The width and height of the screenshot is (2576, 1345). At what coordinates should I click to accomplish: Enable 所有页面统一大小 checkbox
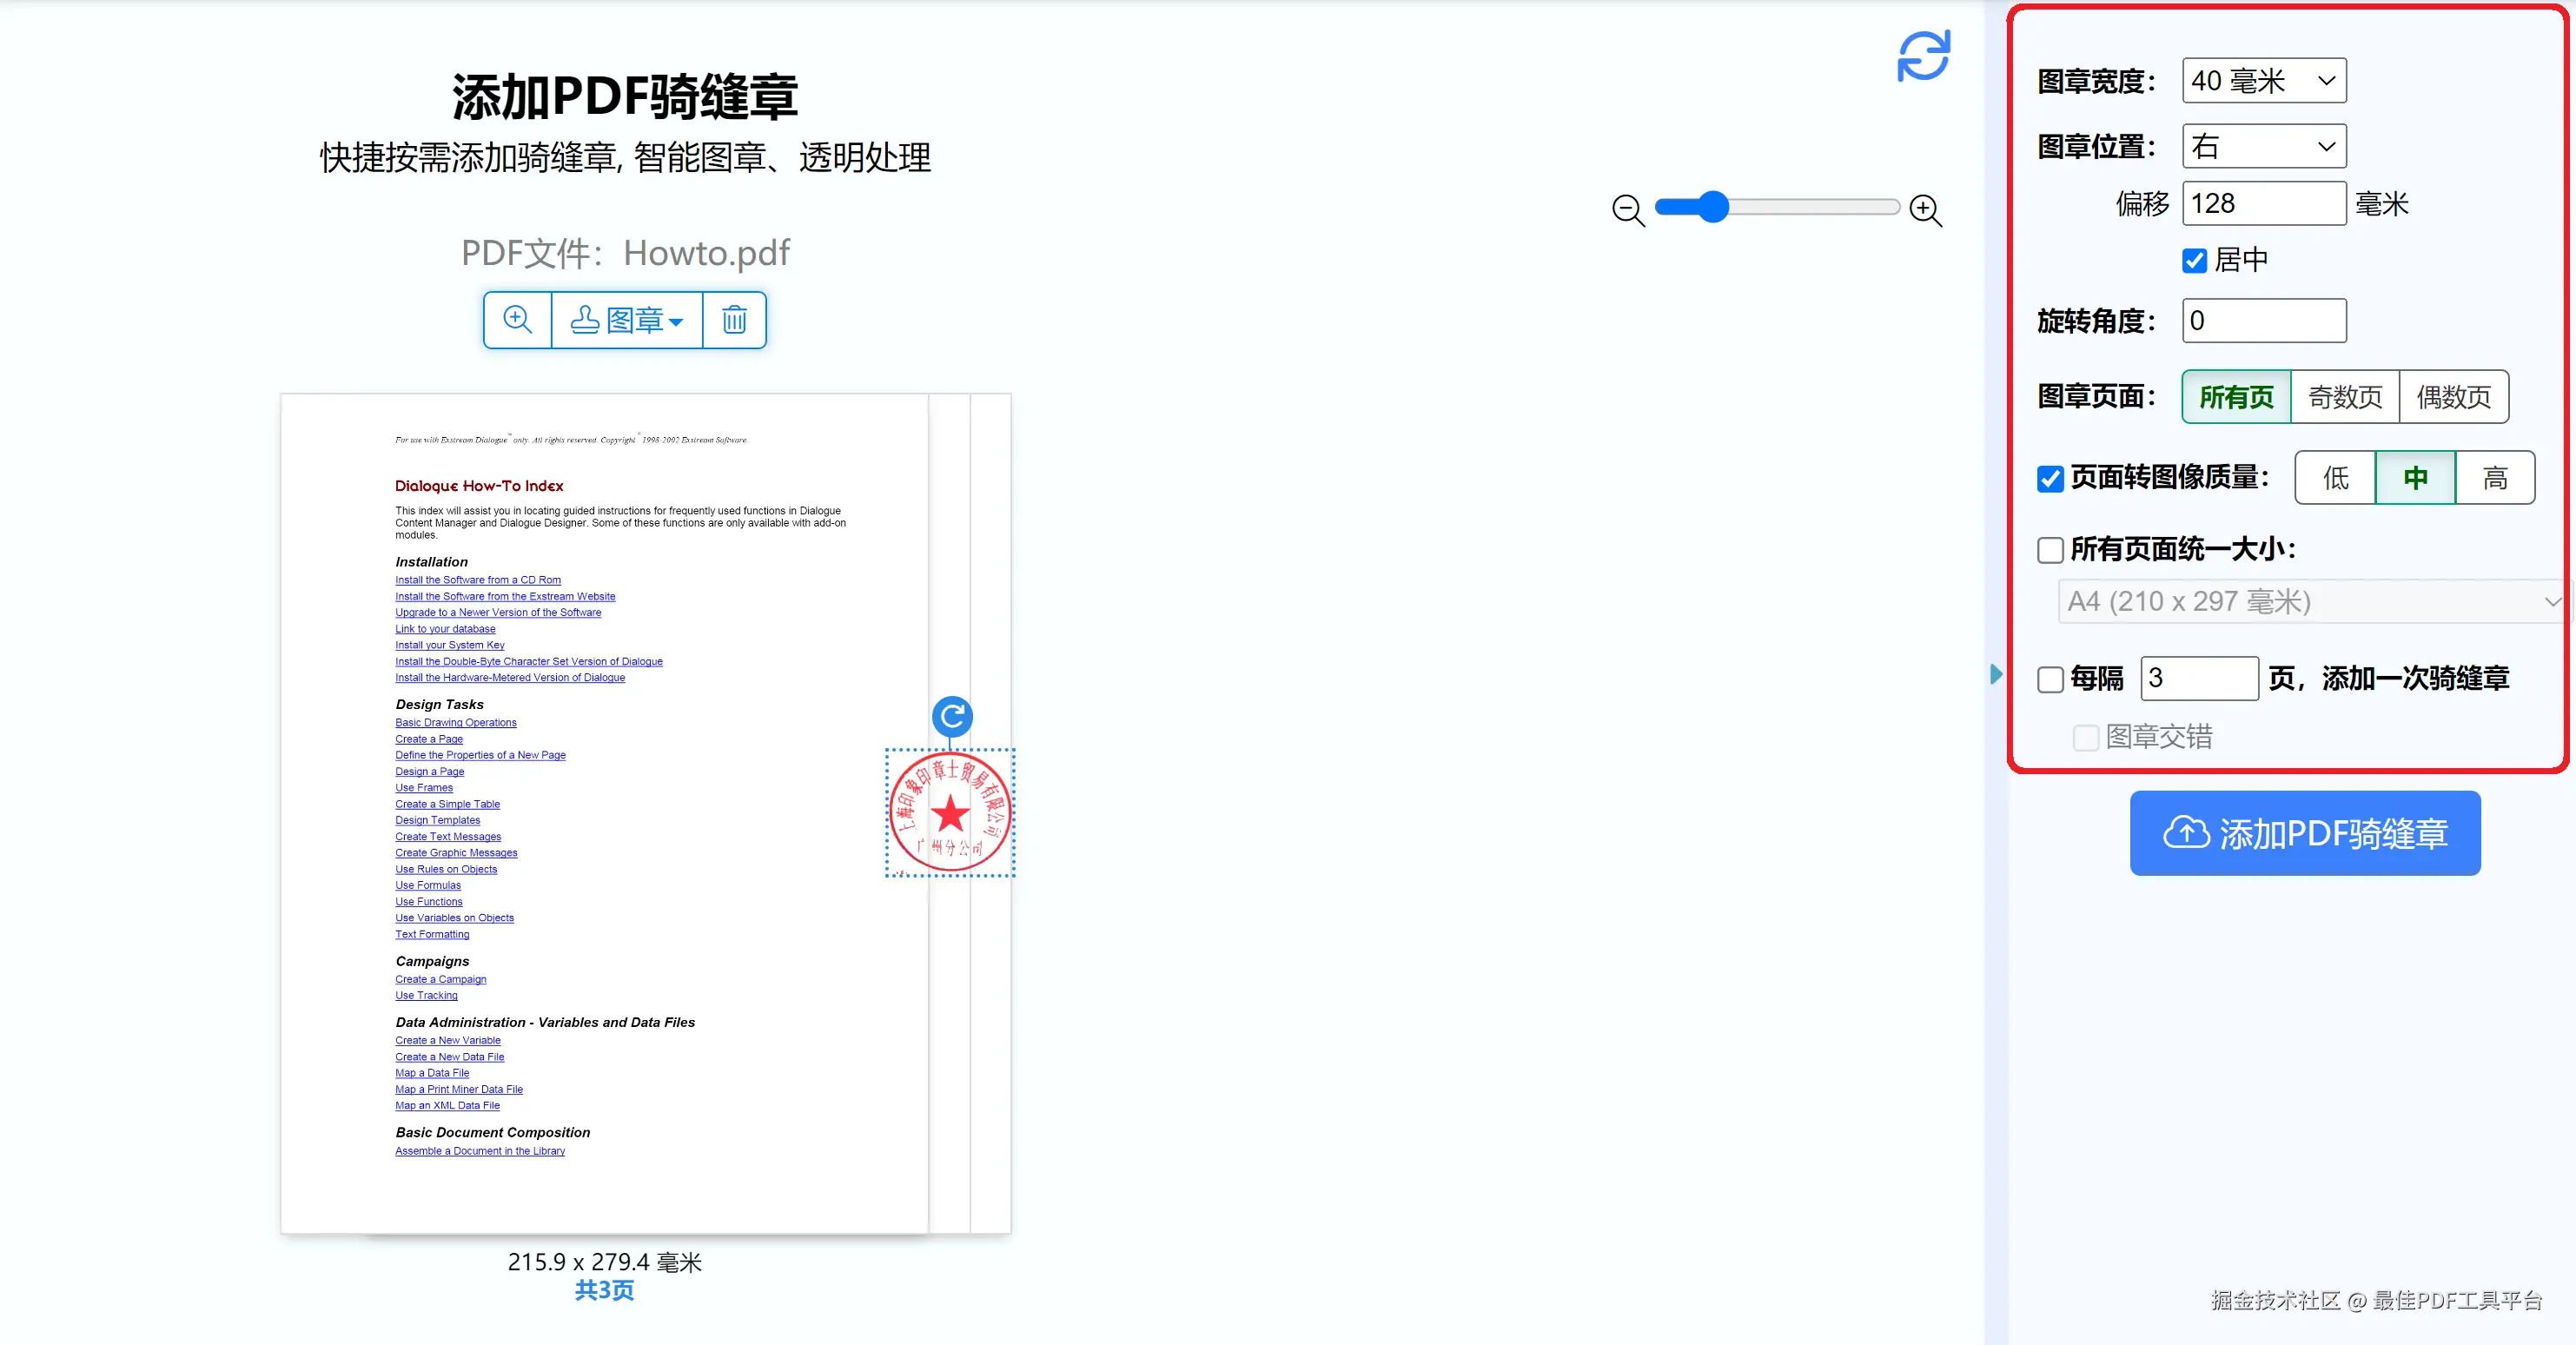coord(2050,550)
